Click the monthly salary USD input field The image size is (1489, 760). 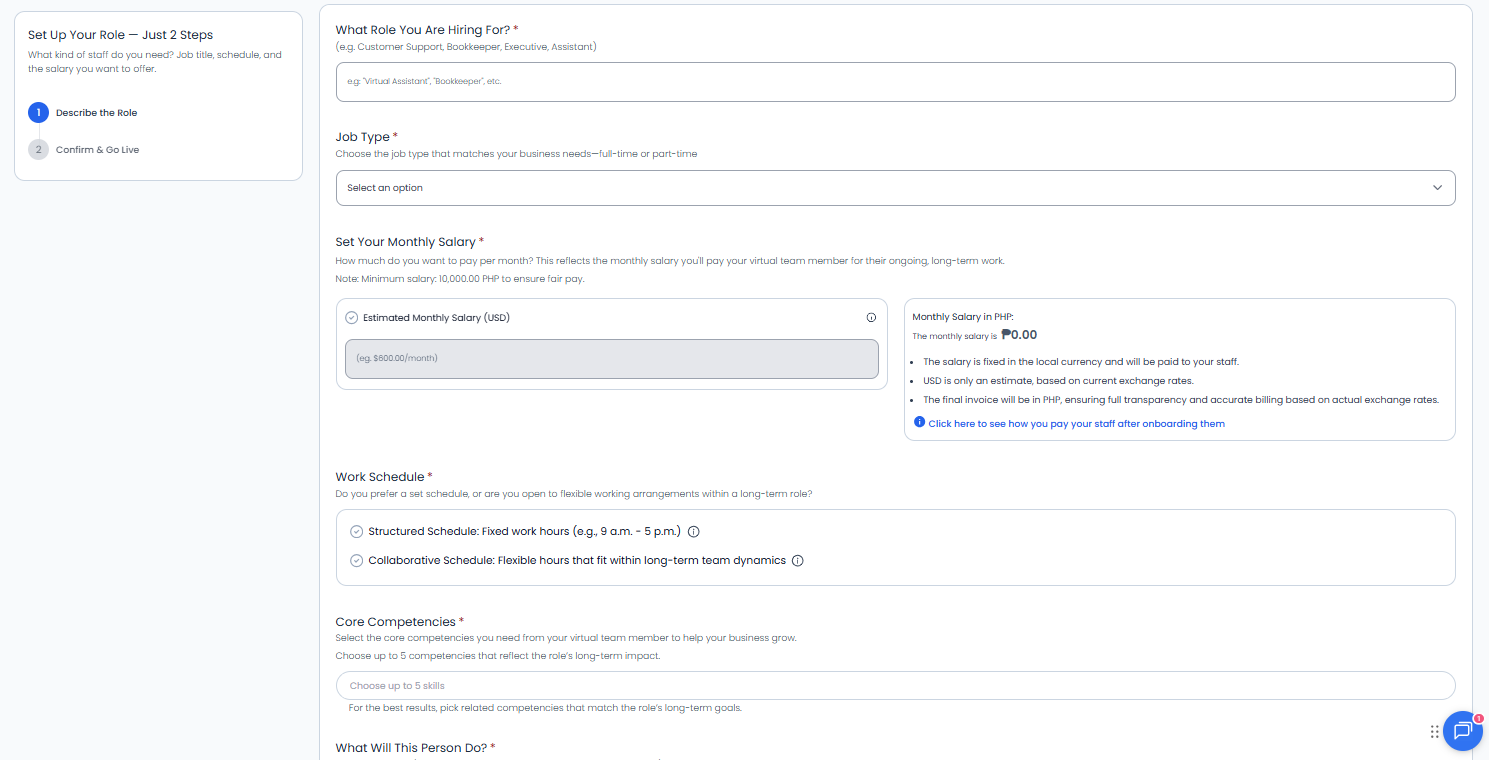pos(611,359)
